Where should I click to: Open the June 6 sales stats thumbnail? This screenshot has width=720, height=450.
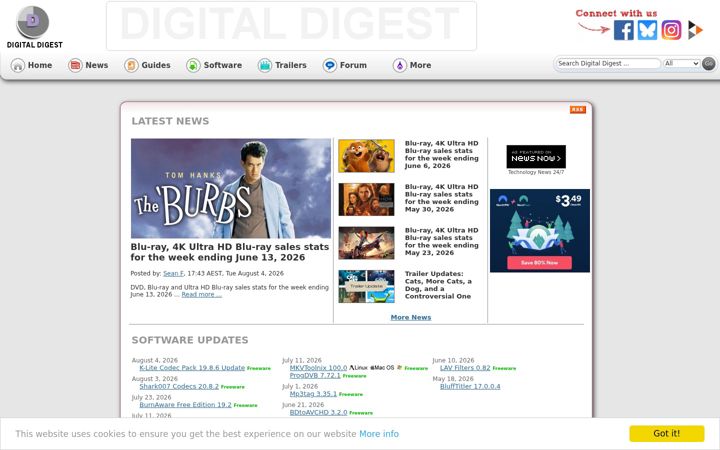(x=366, y=156)
